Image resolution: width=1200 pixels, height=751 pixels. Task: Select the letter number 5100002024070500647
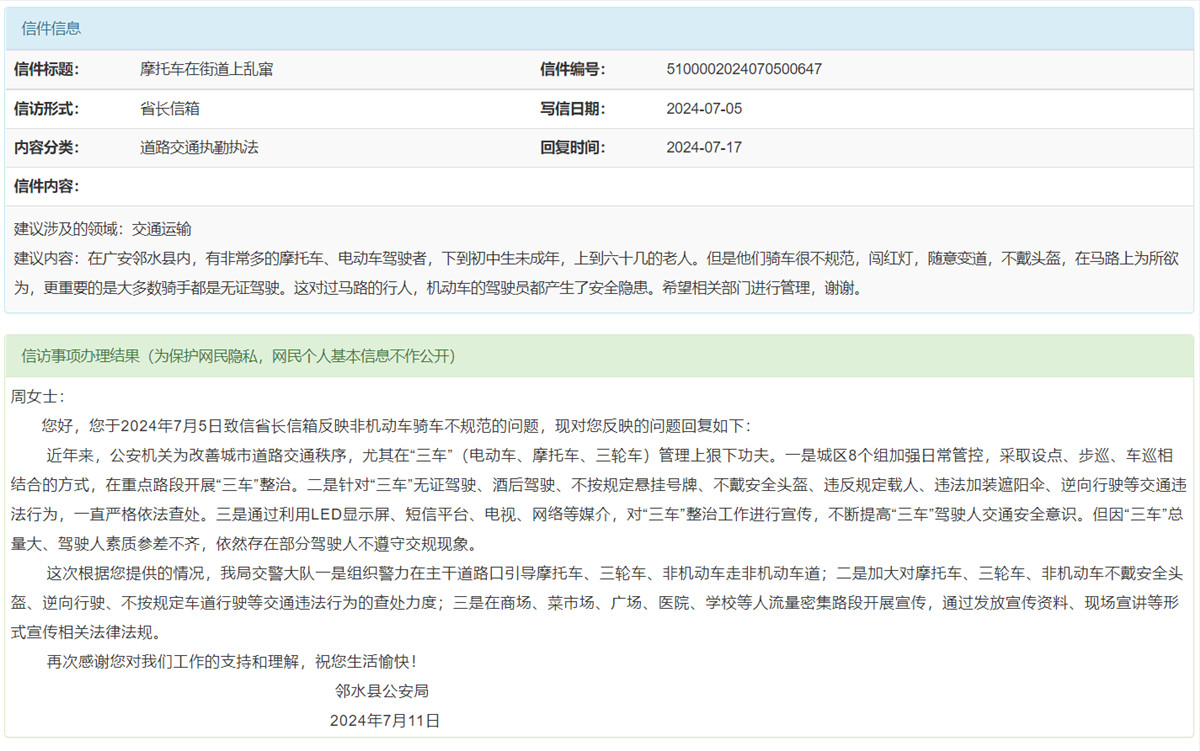[x=744, y=70]
